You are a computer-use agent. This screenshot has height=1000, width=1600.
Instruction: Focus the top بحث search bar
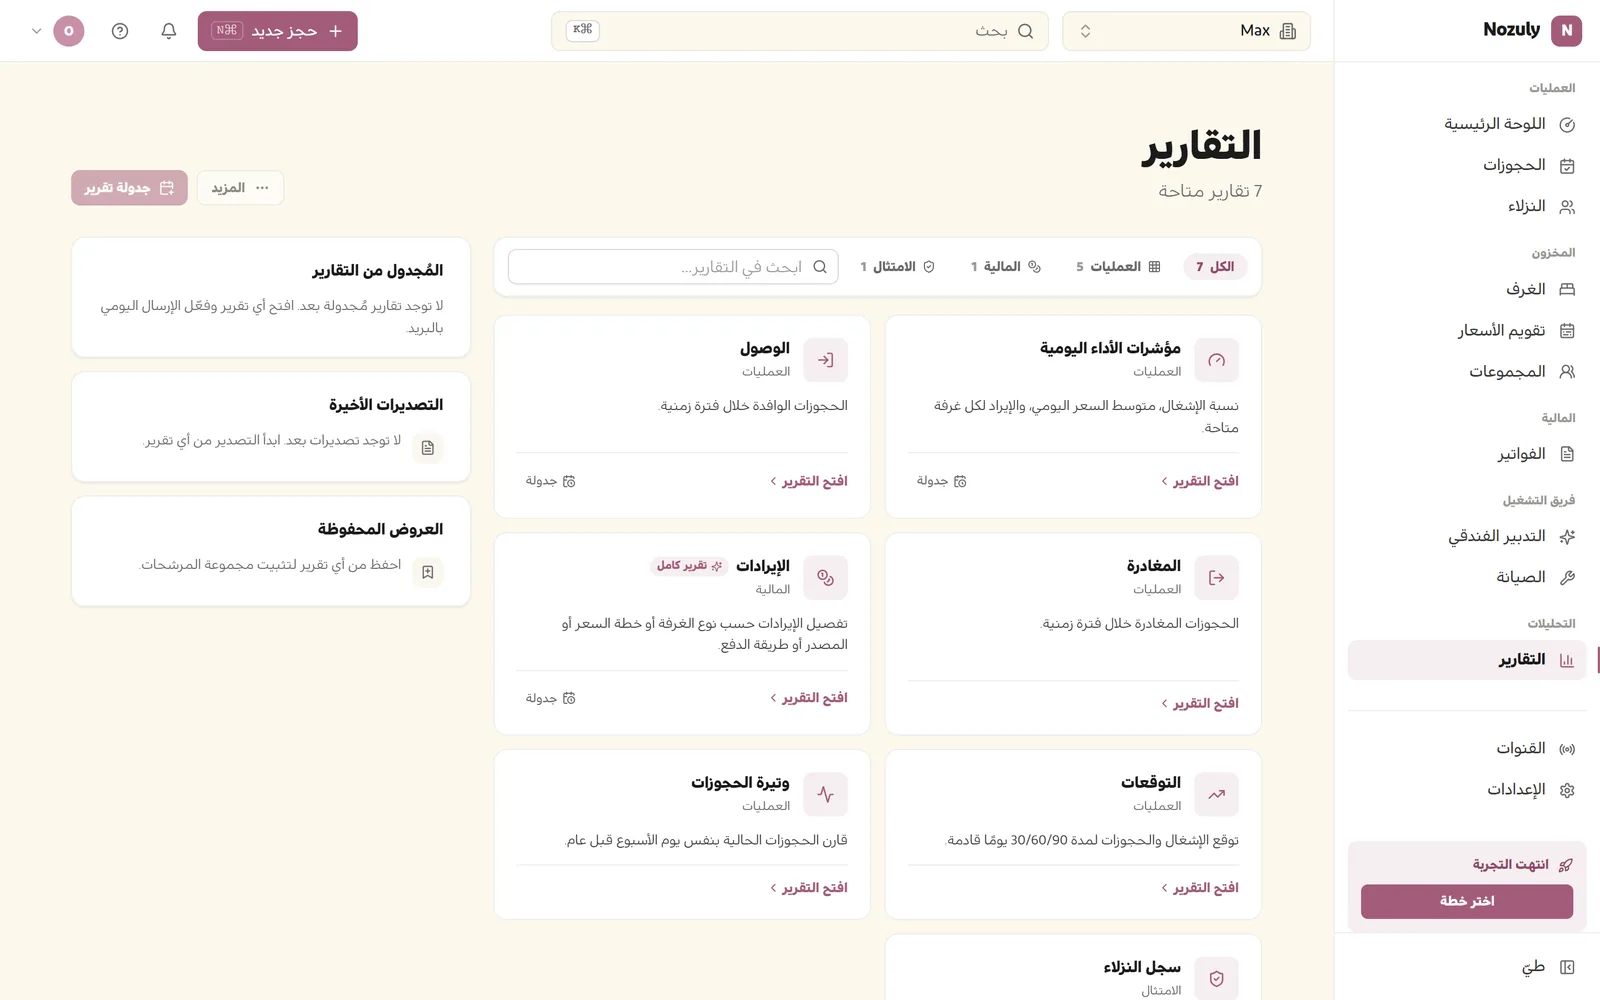point(799,31)
